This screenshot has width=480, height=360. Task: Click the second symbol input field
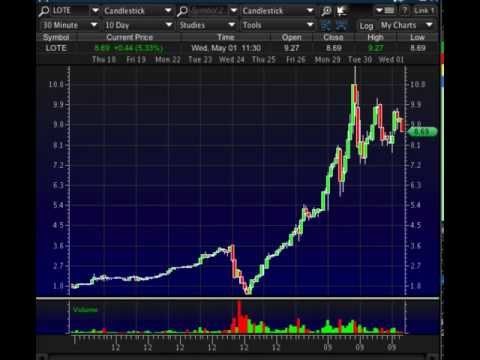click(x=209, y=11)
